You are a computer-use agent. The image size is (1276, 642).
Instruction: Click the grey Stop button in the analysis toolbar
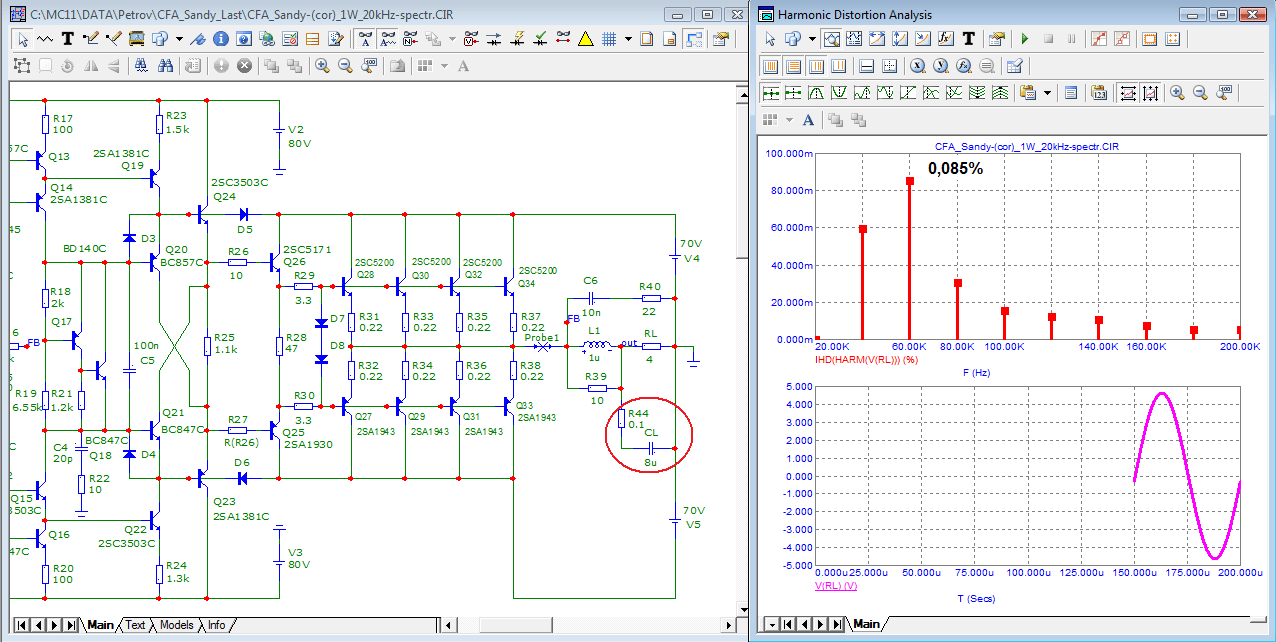coord(1048,39)
